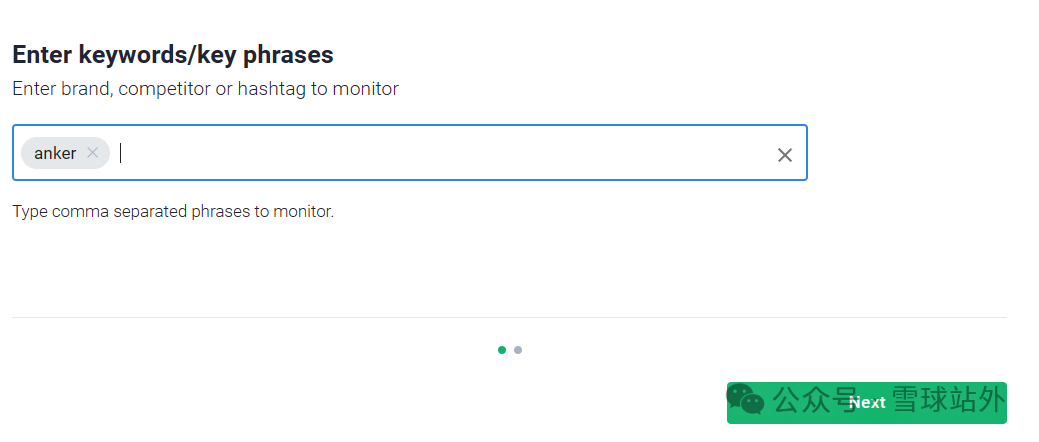
Task: Click the 雪球站外 watermark text
Action: tap(946, 401)
